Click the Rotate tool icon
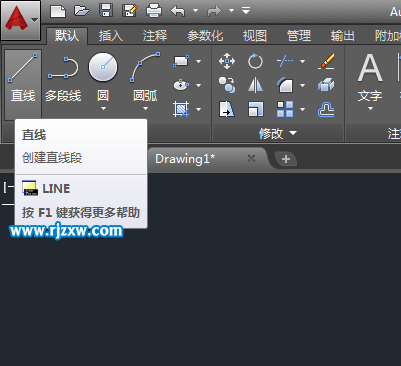 point(255,61)
